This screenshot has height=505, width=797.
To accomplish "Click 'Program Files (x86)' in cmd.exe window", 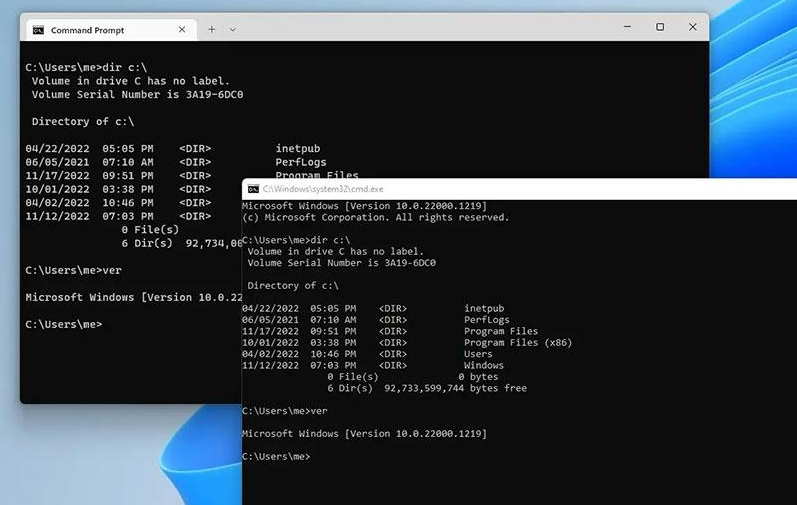I will [518, 342].
